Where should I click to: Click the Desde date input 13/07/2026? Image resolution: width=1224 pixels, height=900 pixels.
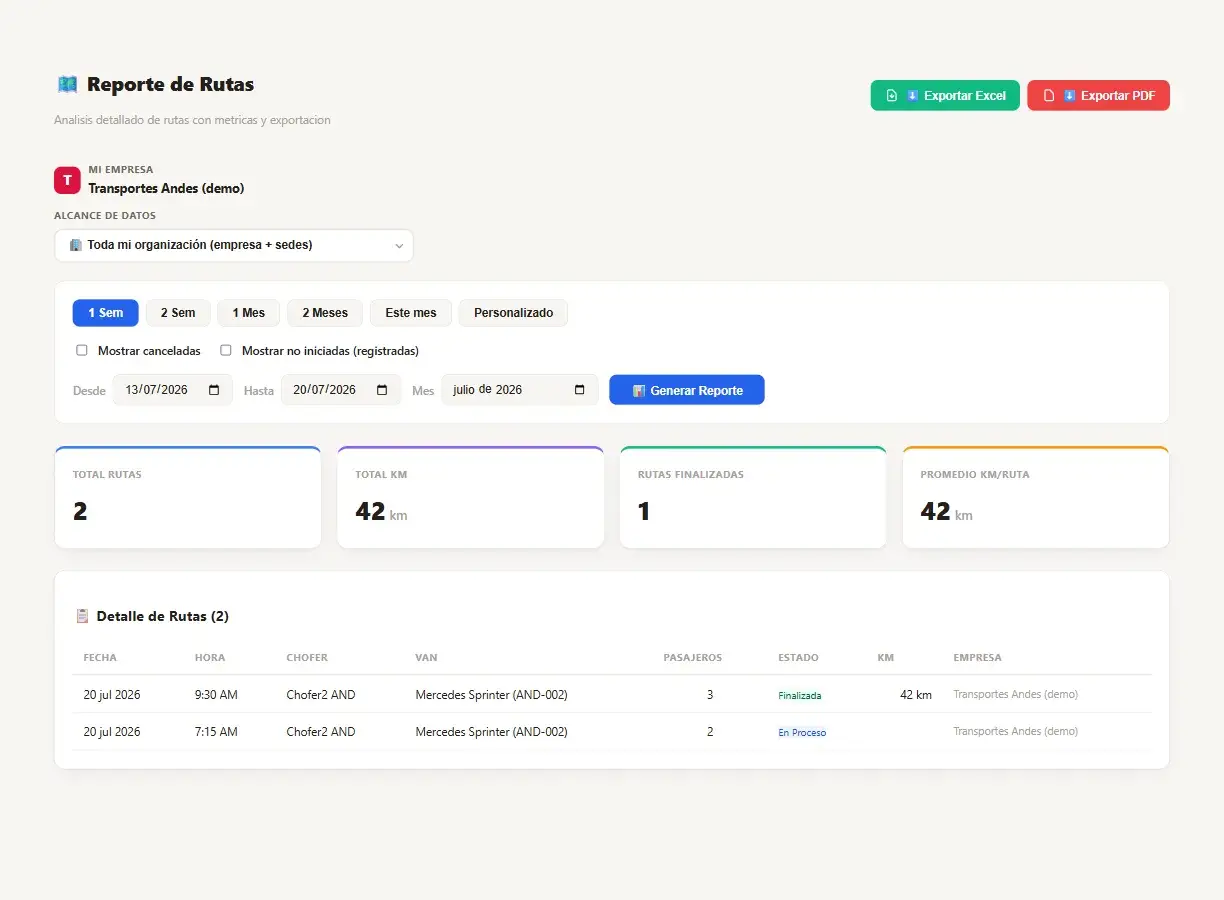click(x=172, y=390)
